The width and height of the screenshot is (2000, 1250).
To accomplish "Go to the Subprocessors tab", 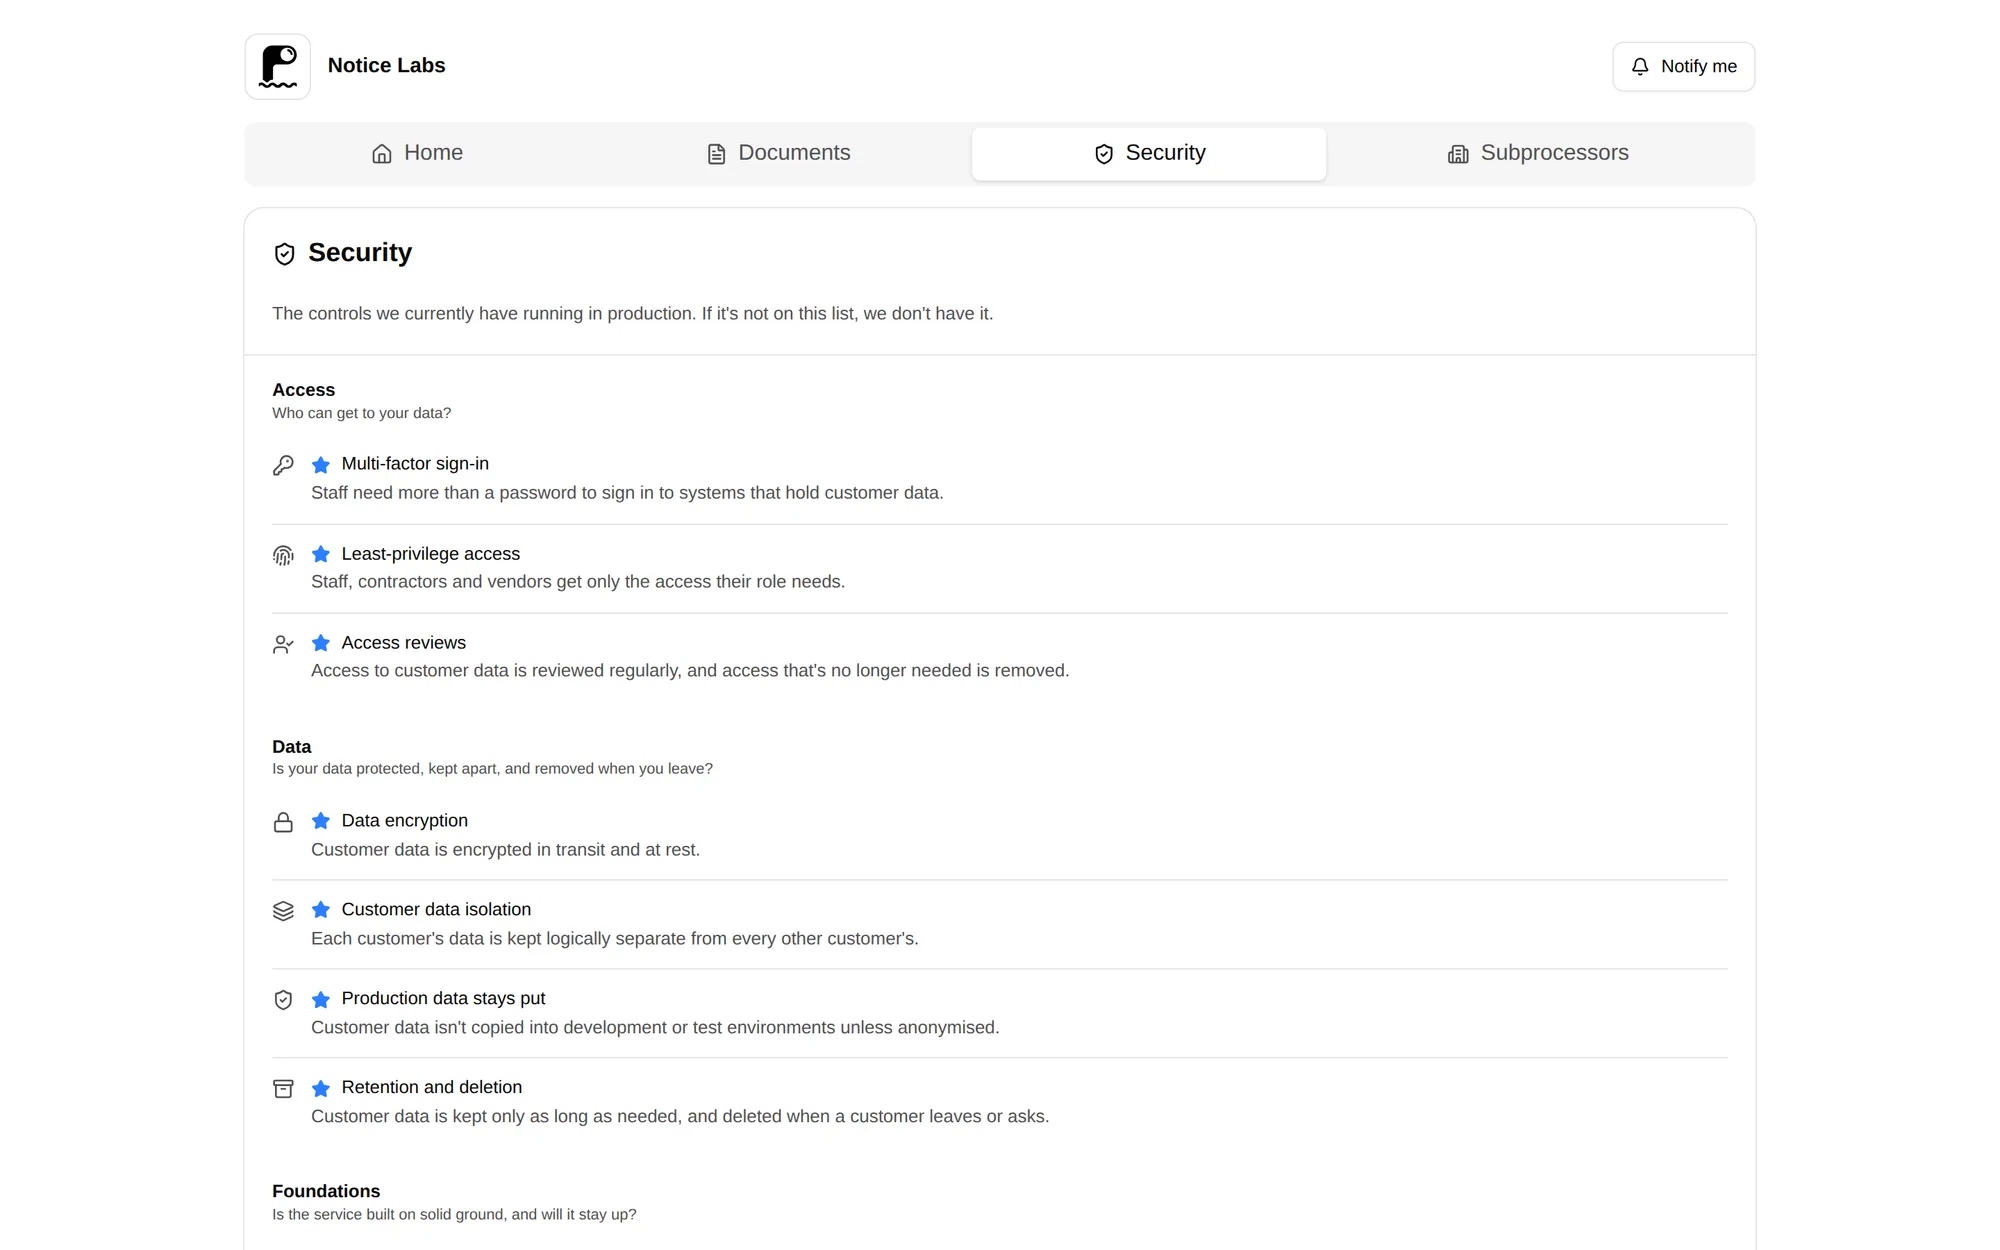I will click(x=1538, y=153).
